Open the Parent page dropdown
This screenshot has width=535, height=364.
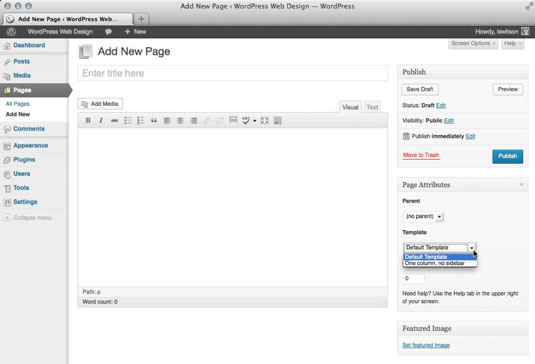[x=424, y=216]
